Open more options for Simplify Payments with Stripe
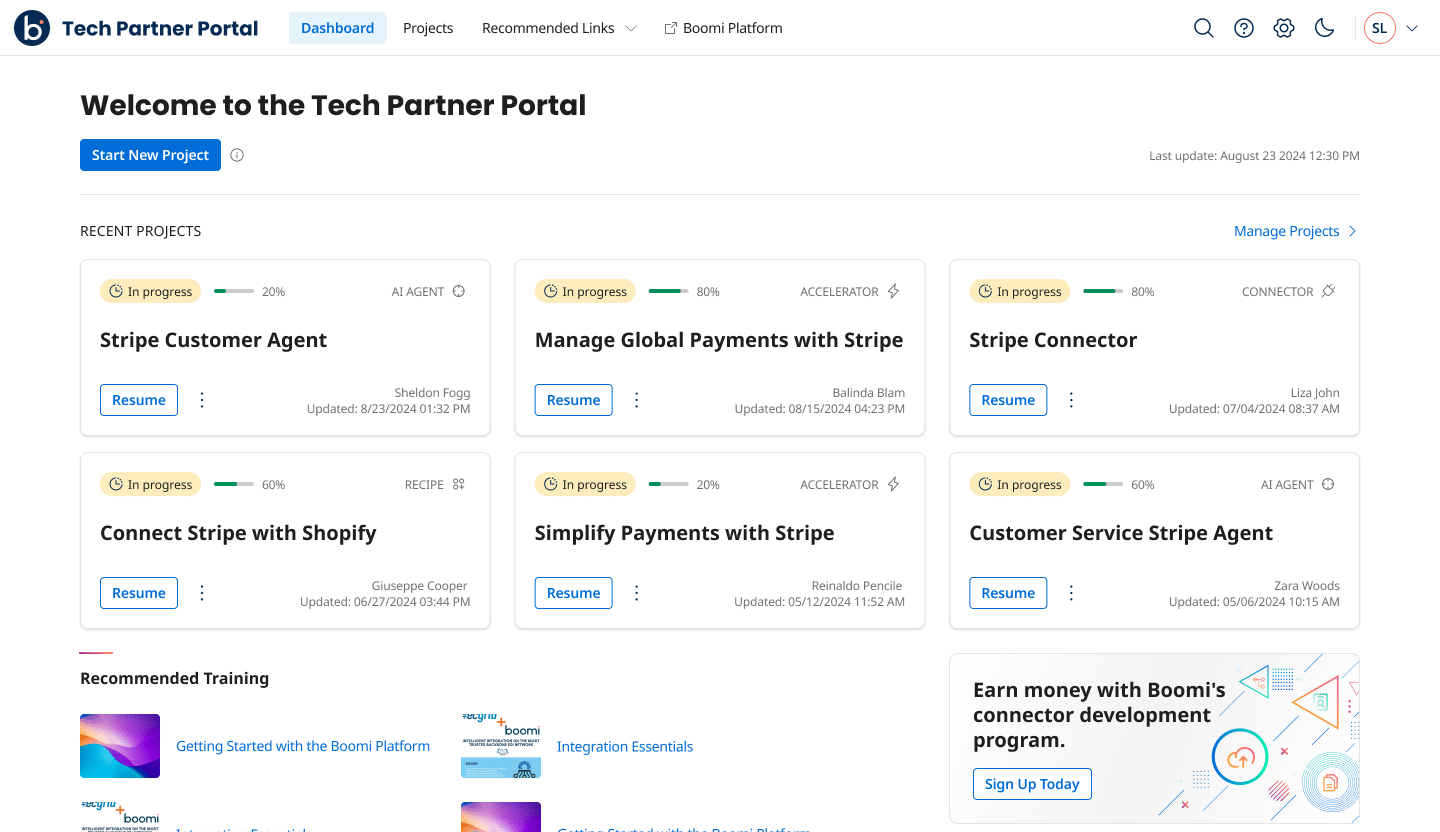The height and width of the screenshot is (832, 1440). 637,593
